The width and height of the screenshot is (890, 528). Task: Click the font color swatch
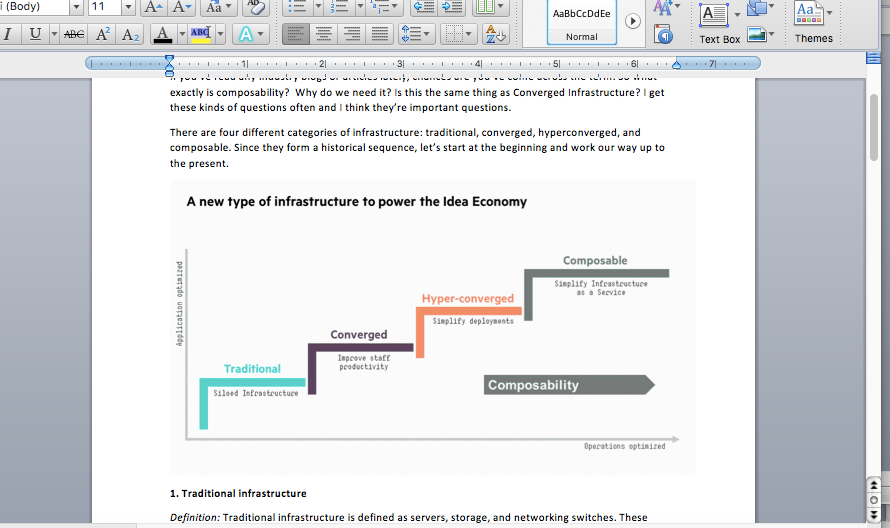pos(164,34)
